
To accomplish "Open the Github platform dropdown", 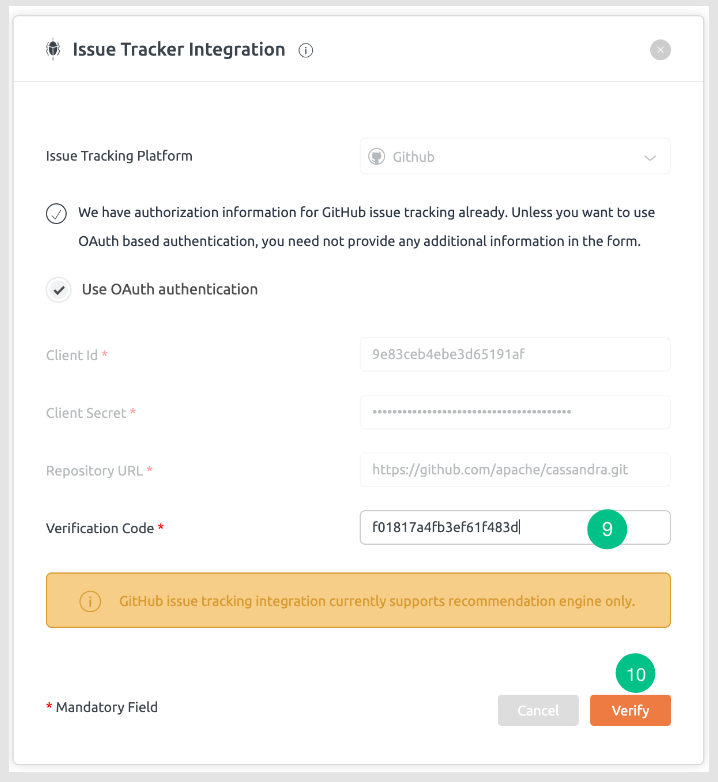I will coord(515,157).
